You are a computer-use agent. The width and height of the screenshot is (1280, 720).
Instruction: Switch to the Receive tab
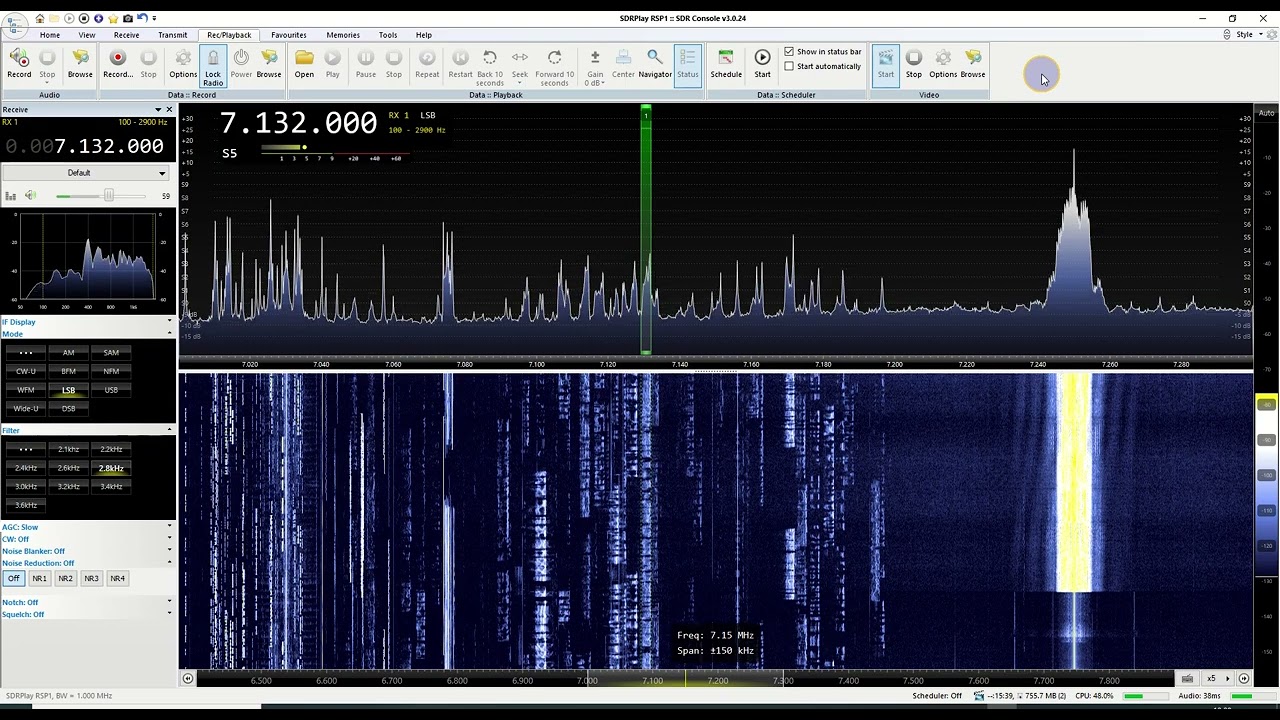click(127, 35)
